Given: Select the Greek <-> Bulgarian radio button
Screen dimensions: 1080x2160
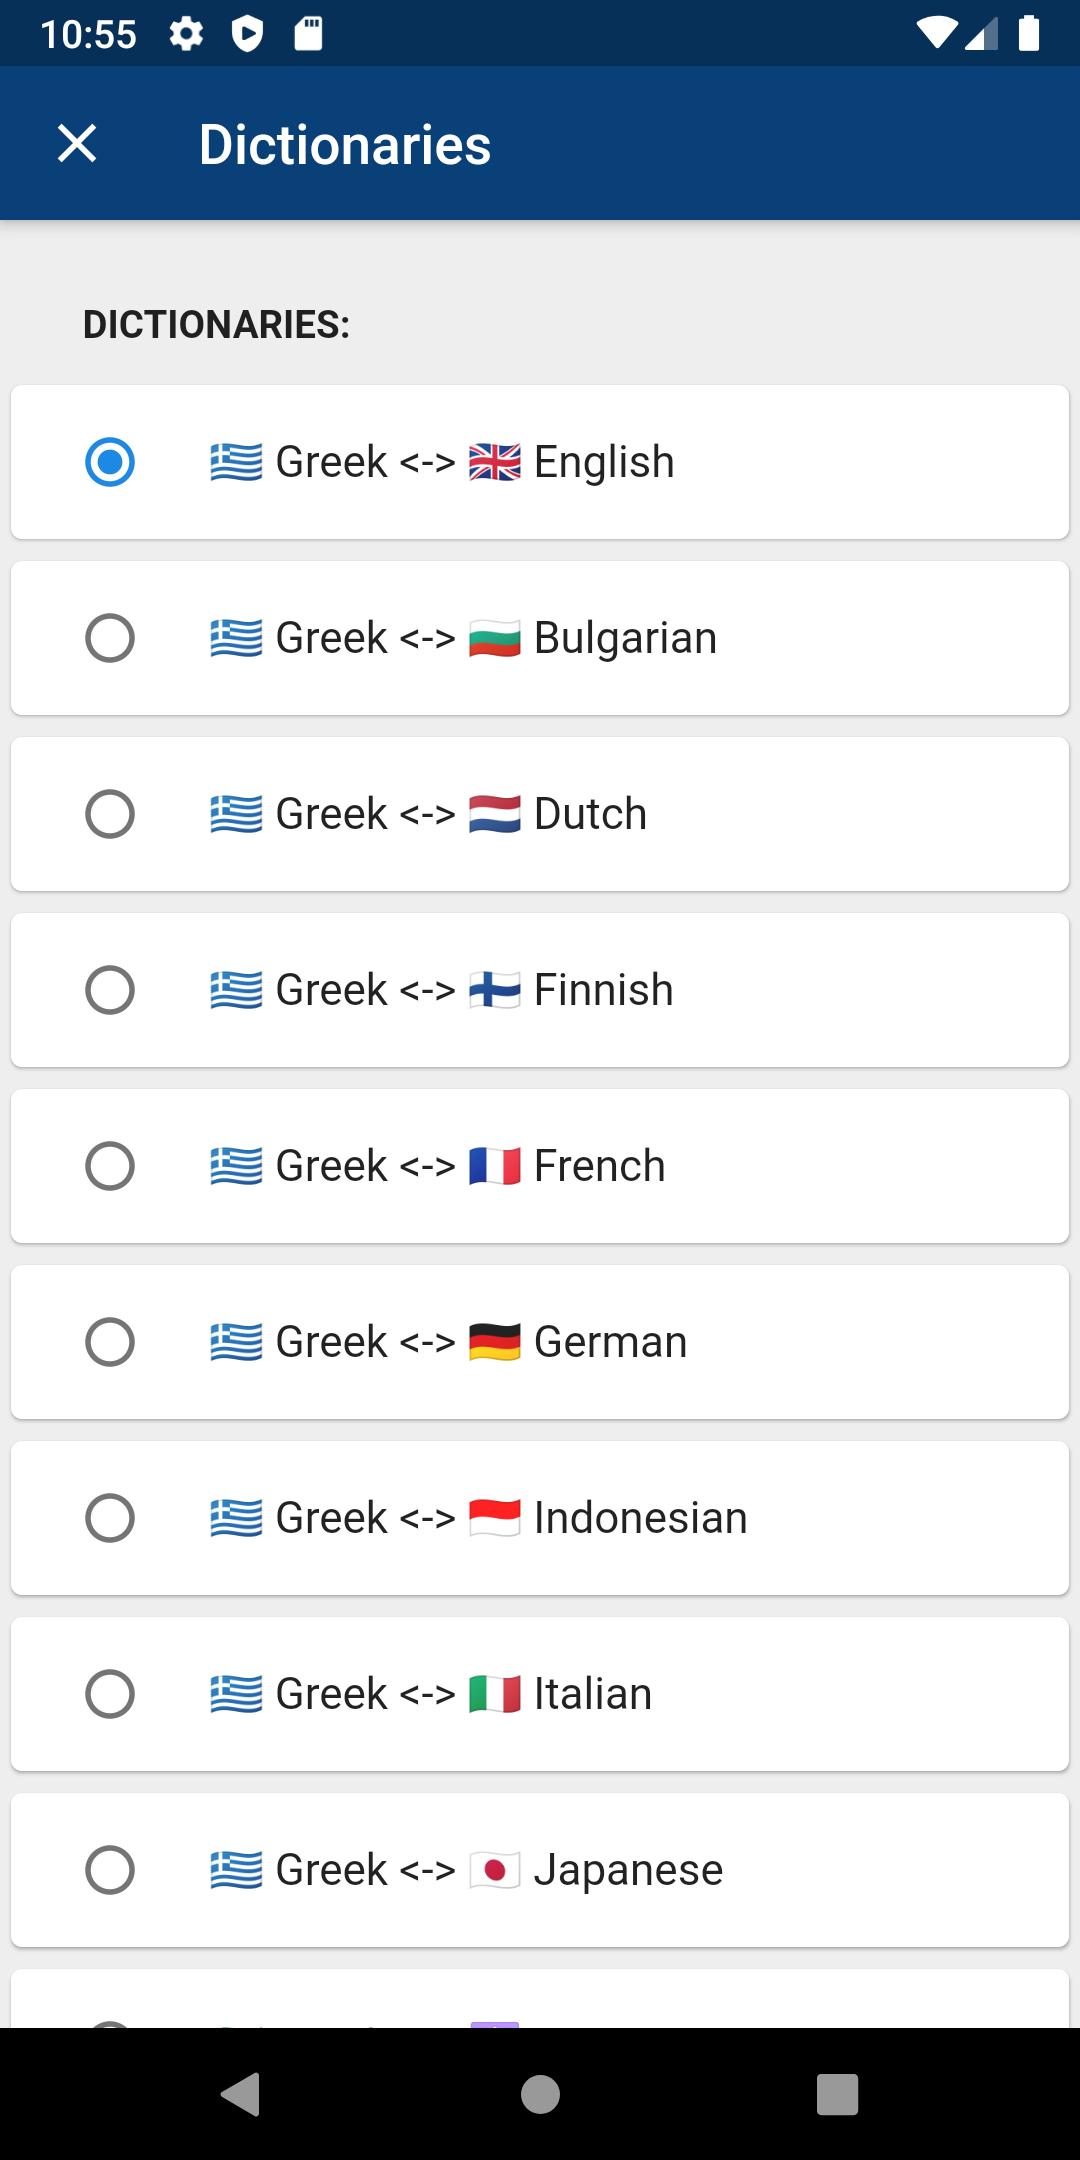Looking at the screenshot, I should pyautogui.click(x=110, y=638).
